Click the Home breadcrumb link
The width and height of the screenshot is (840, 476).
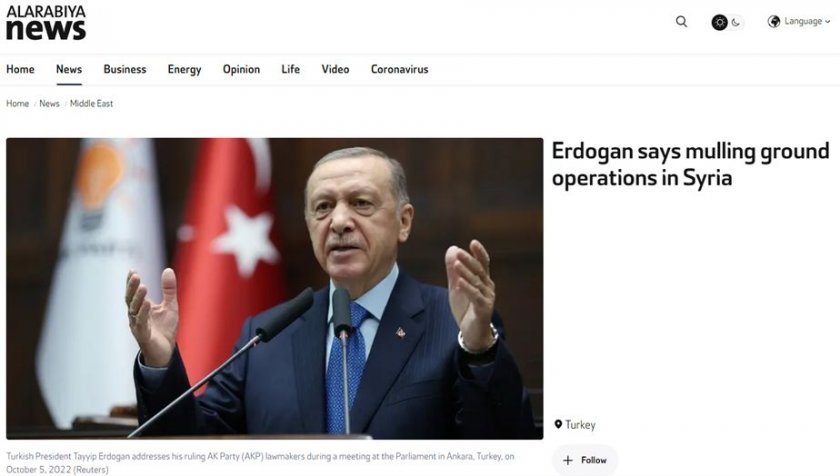tap(18, 103)
